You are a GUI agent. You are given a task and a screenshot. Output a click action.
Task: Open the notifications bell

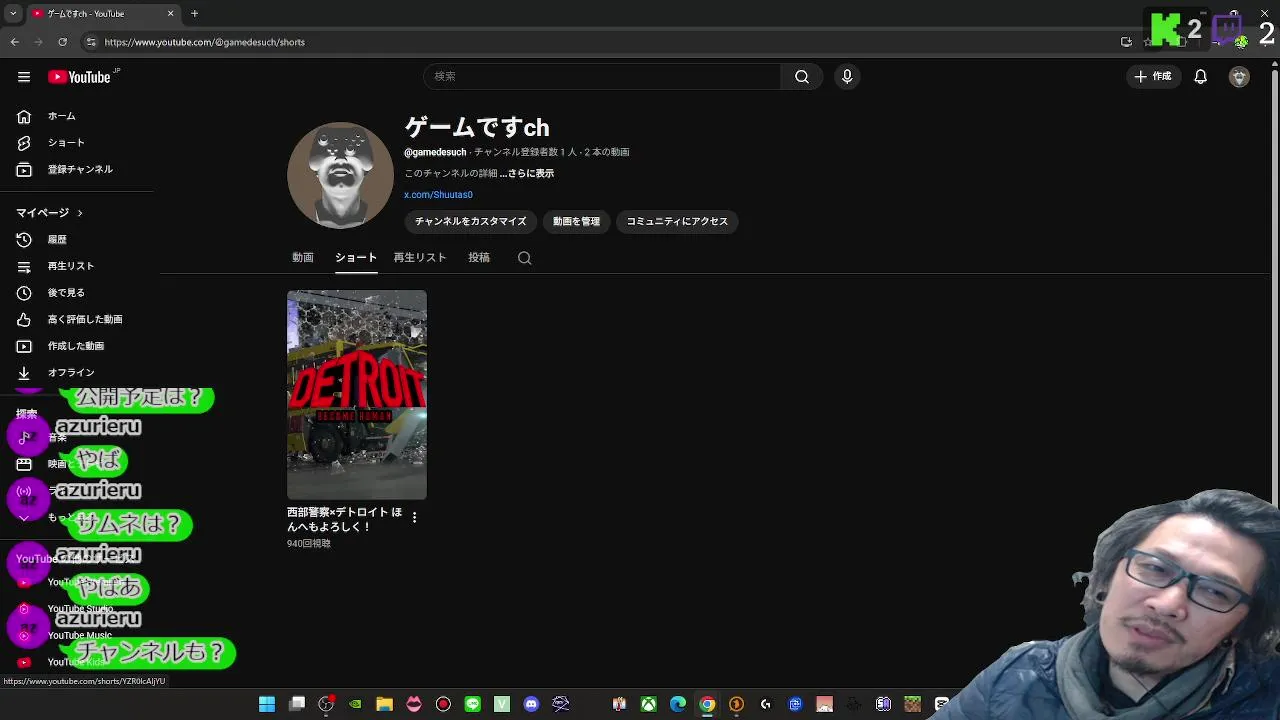(1201, 77)
